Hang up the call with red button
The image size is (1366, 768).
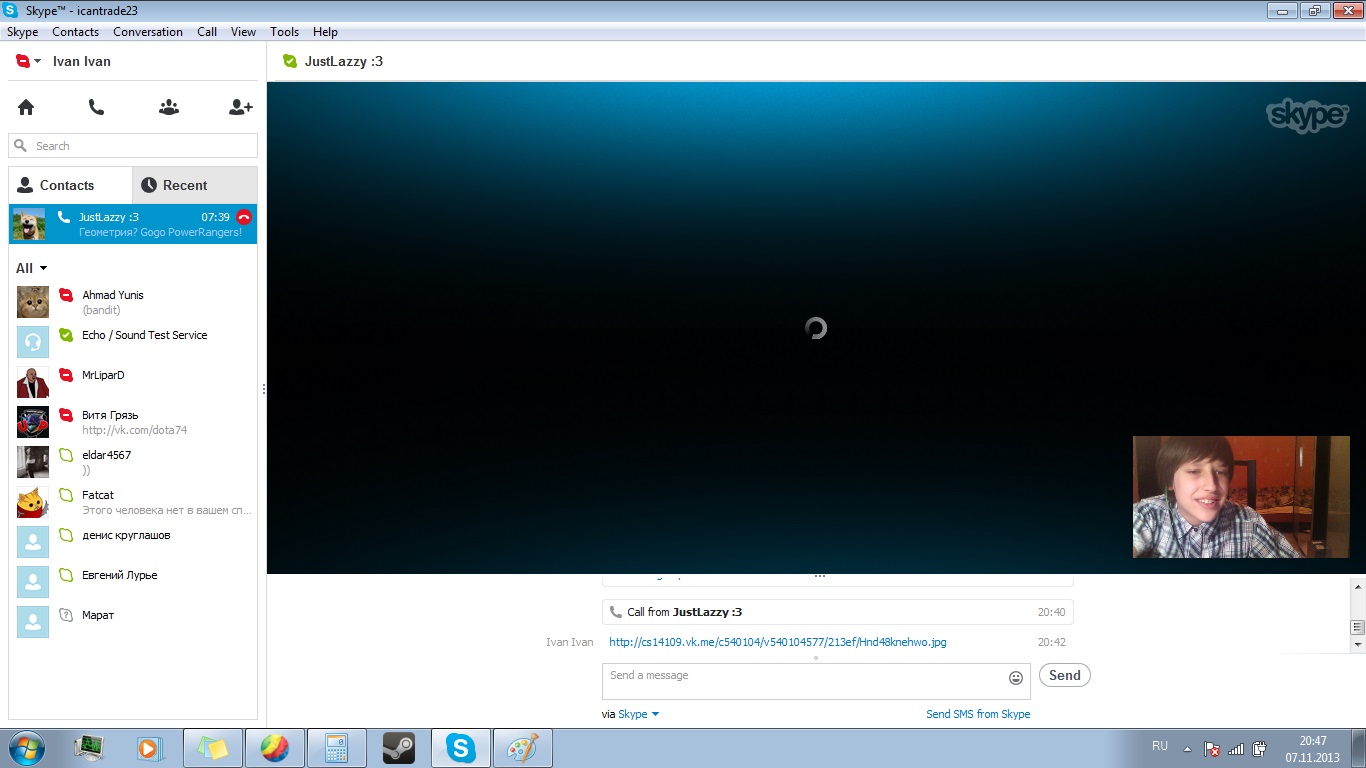point(244,217)
